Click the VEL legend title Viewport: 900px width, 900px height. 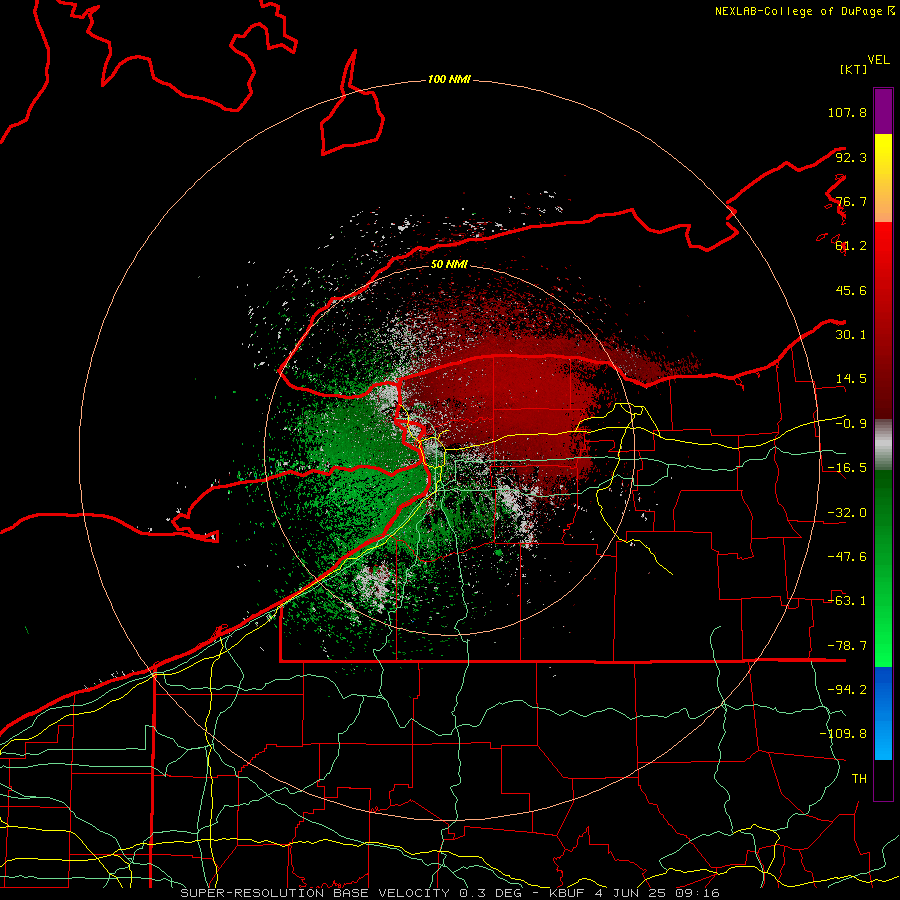click(878, 60)
